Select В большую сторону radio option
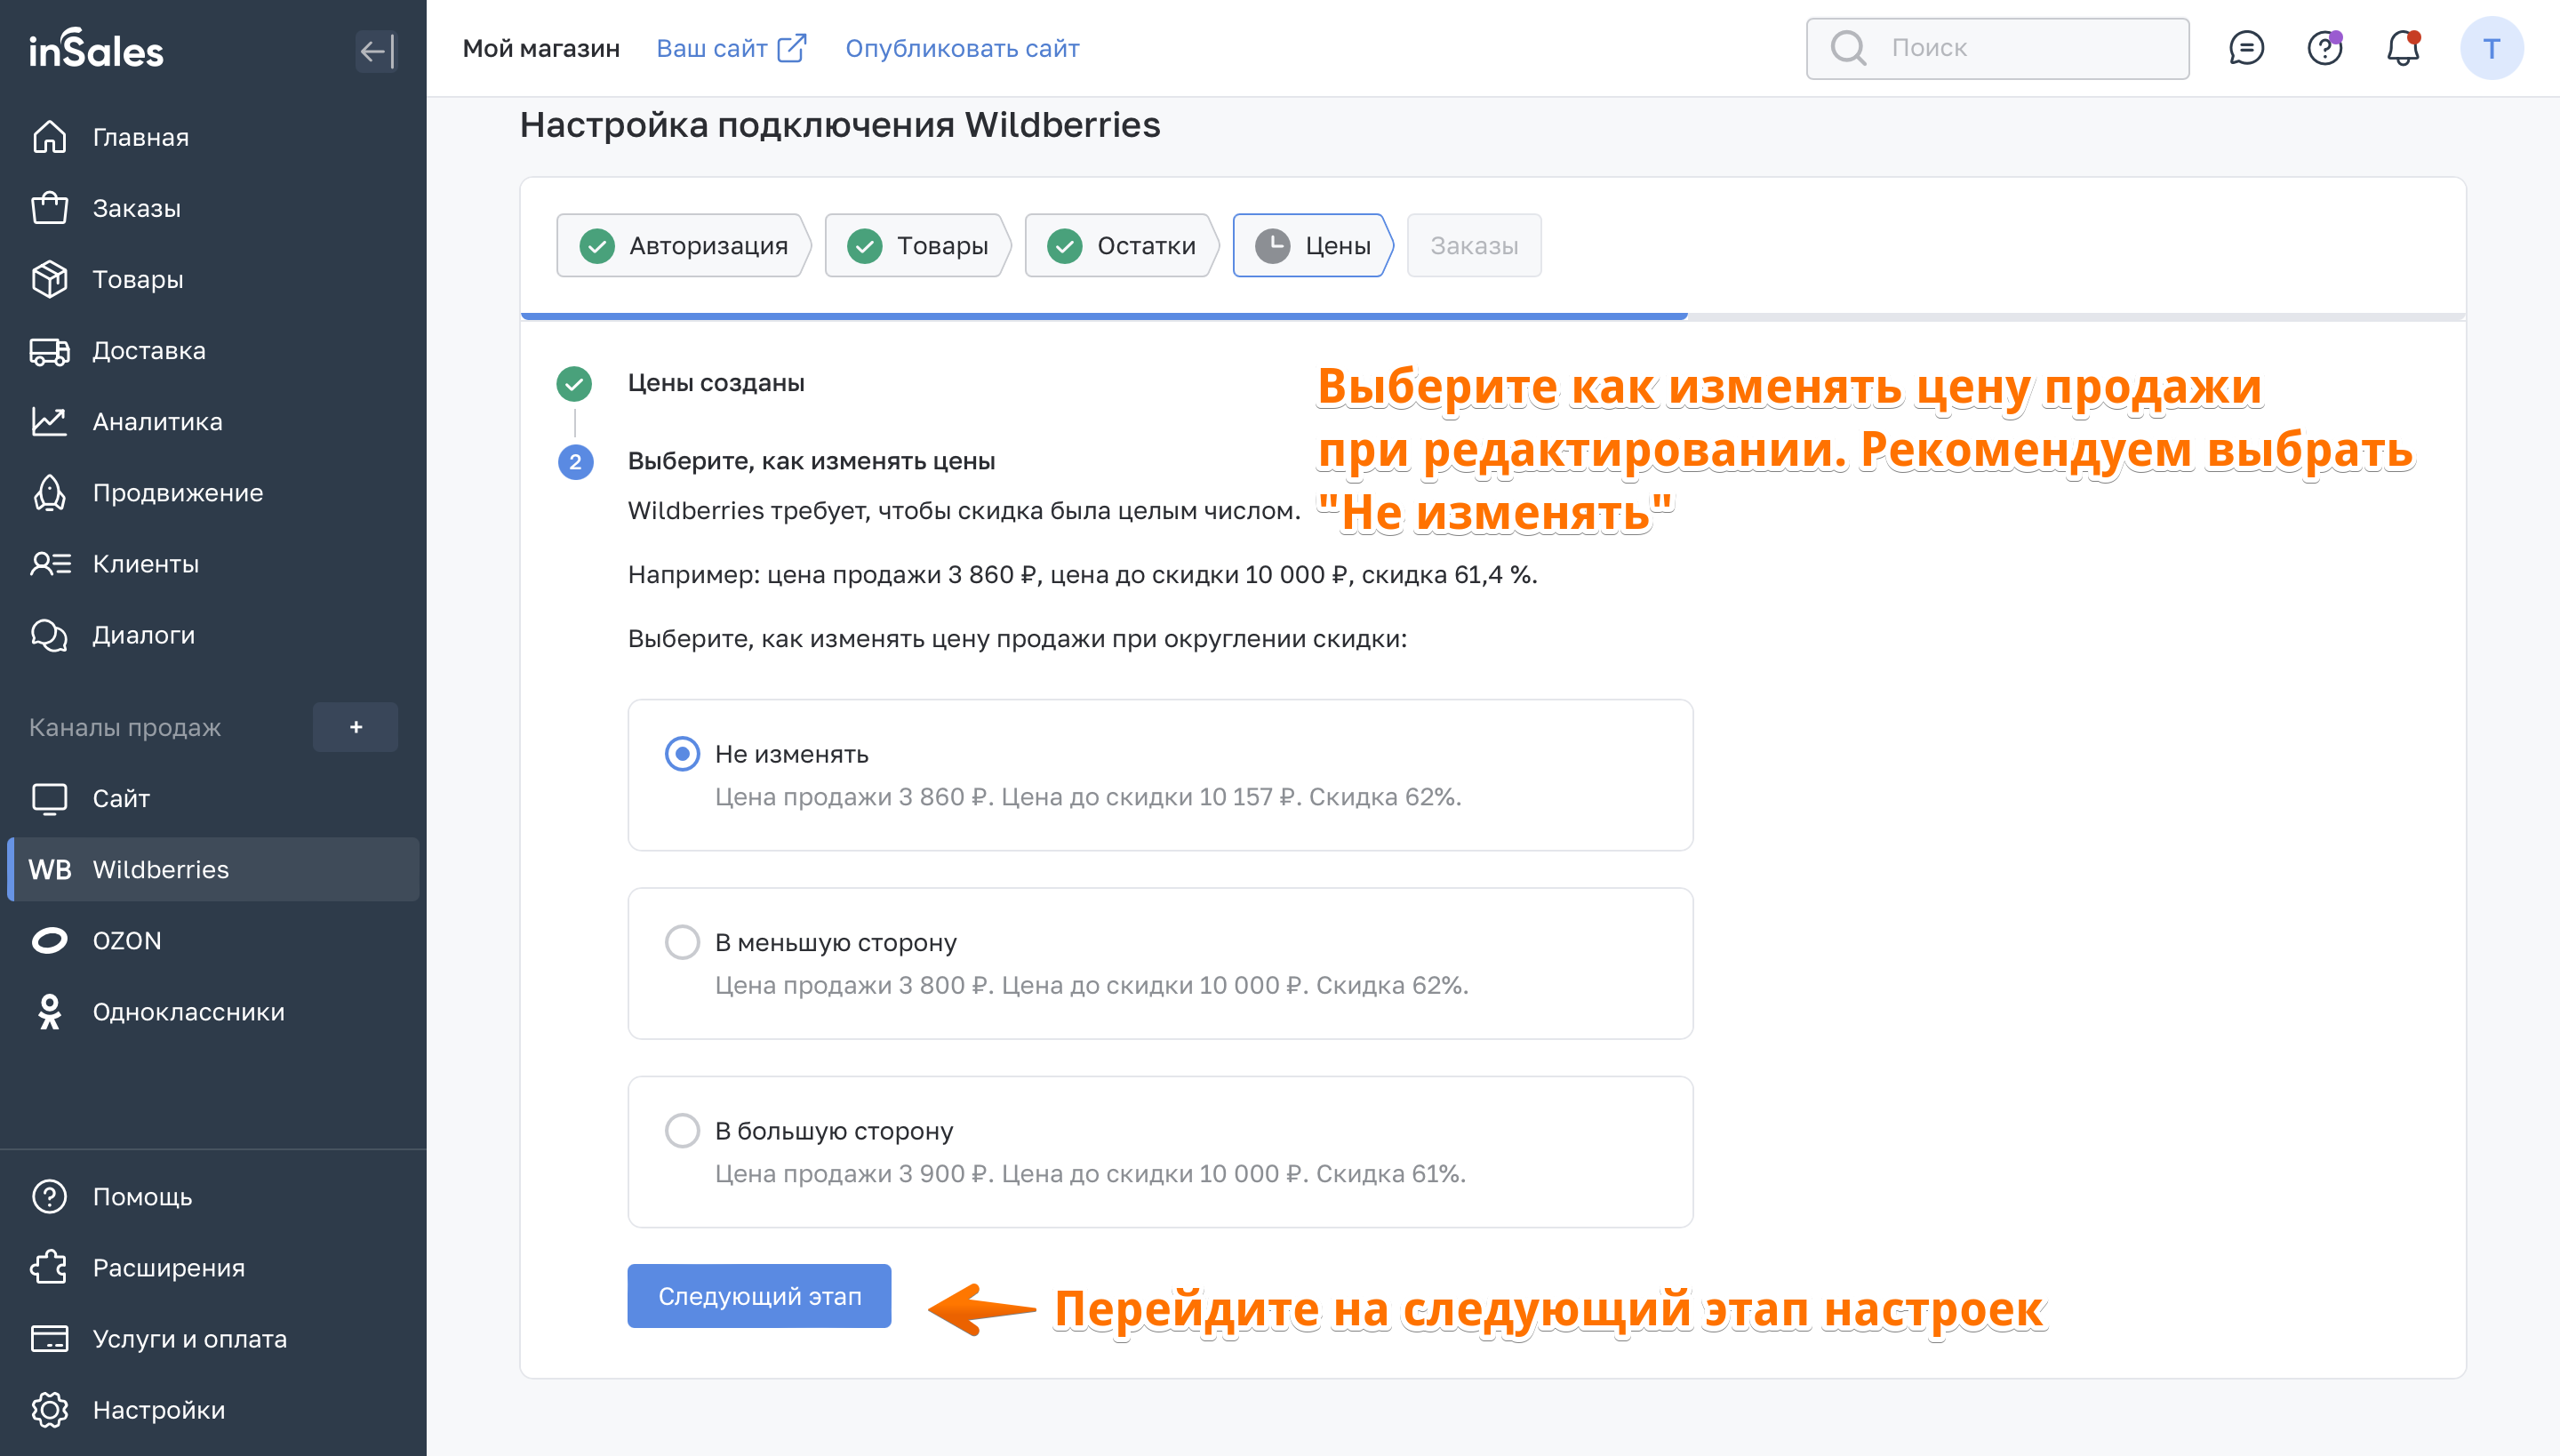This screenshot has height=1456, width=2560. coord(682,1130)
